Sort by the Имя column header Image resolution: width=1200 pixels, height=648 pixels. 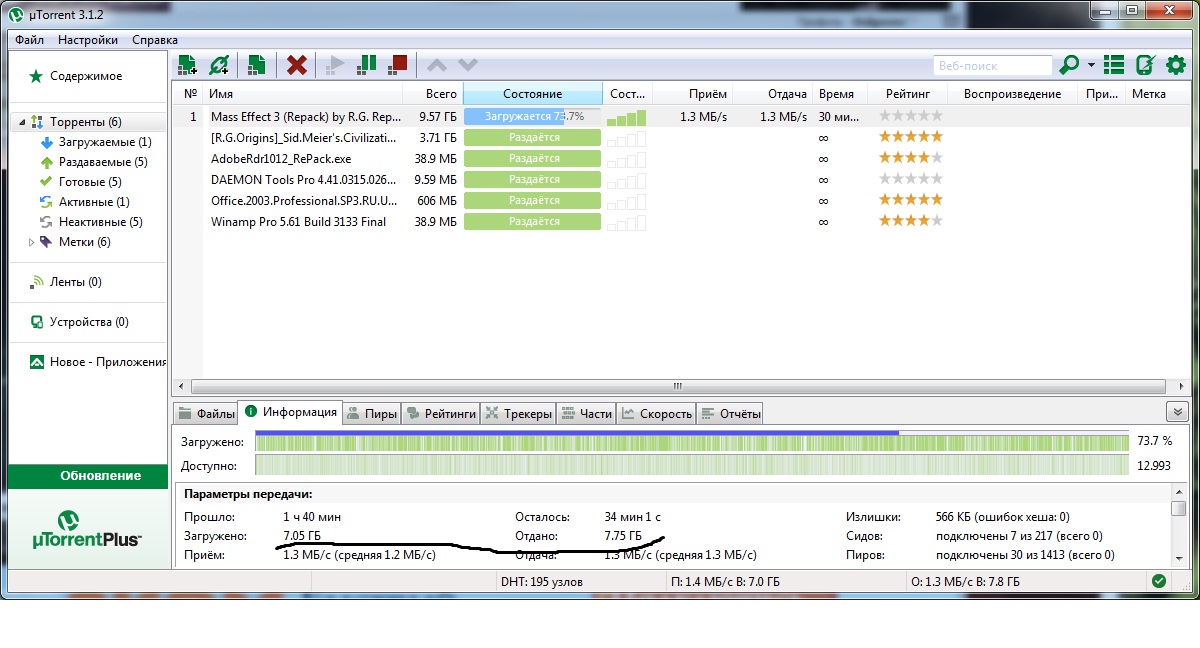tap(303, 94)
